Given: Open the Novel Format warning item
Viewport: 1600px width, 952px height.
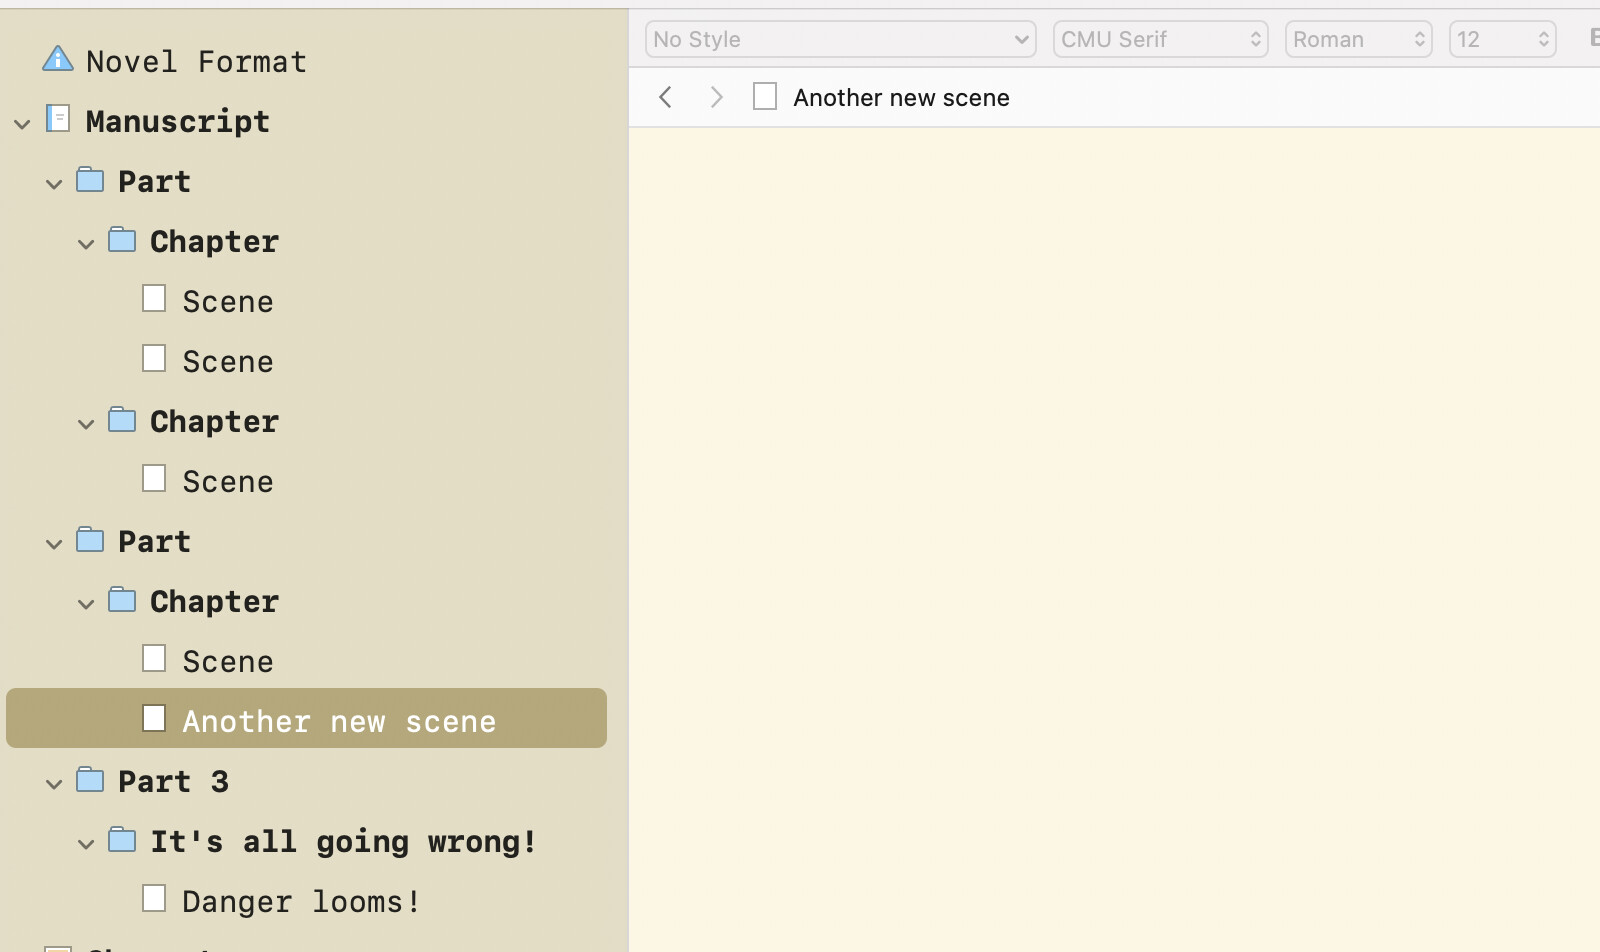Looking at the screenshot, I should (58, 59).
